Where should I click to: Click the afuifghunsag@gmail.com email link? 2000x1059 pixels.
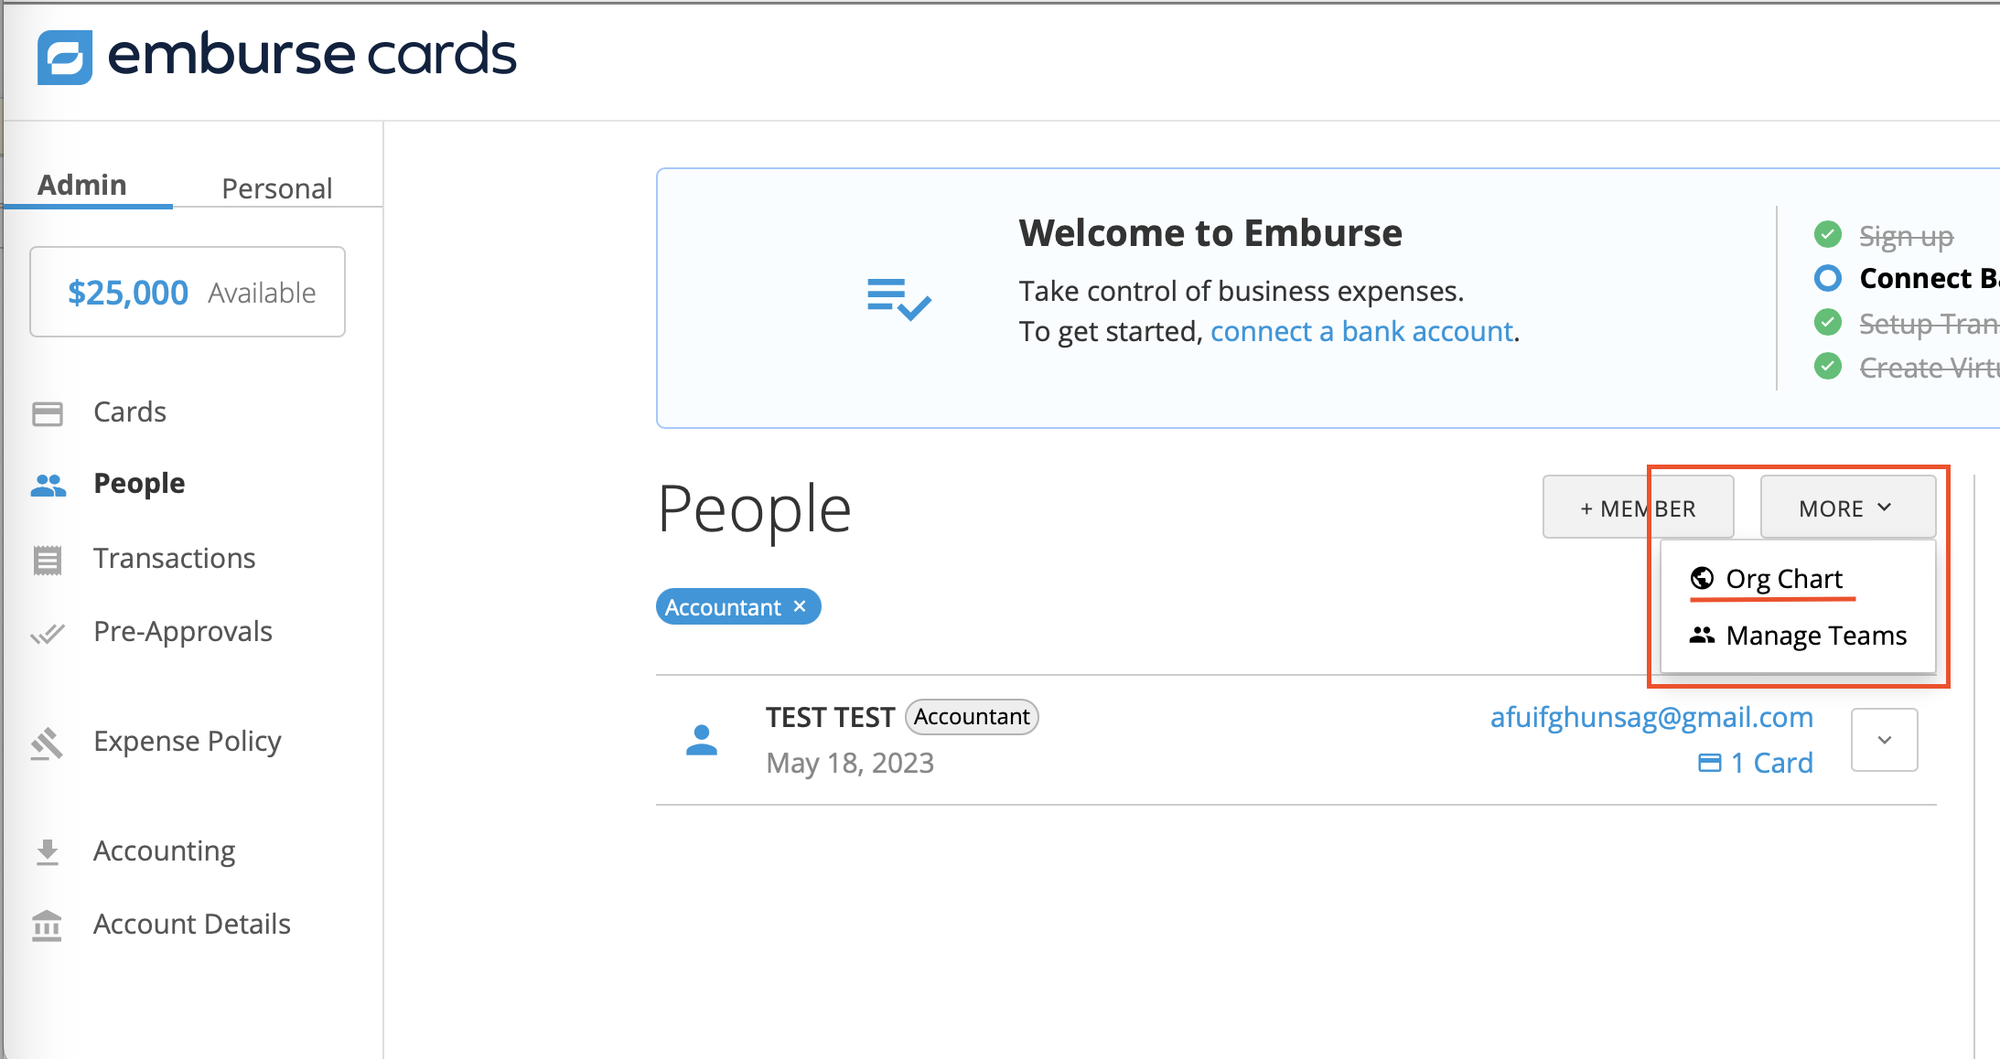click(x=1651, y=717)
